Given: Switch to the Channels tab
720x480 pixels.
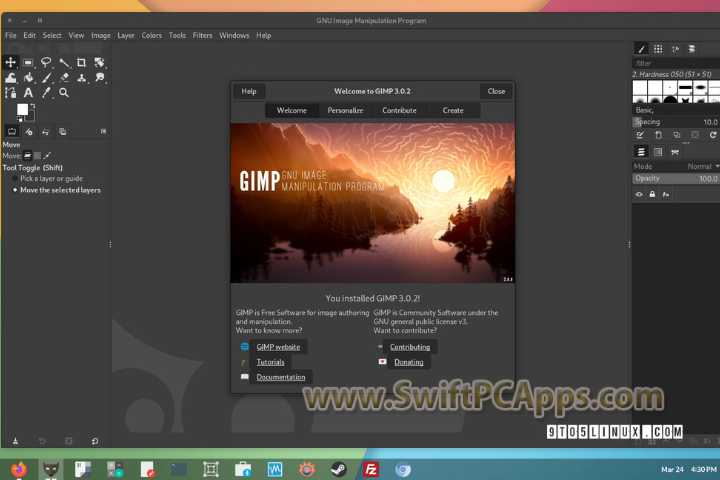Looking at the screenshot, I should 658,152.
